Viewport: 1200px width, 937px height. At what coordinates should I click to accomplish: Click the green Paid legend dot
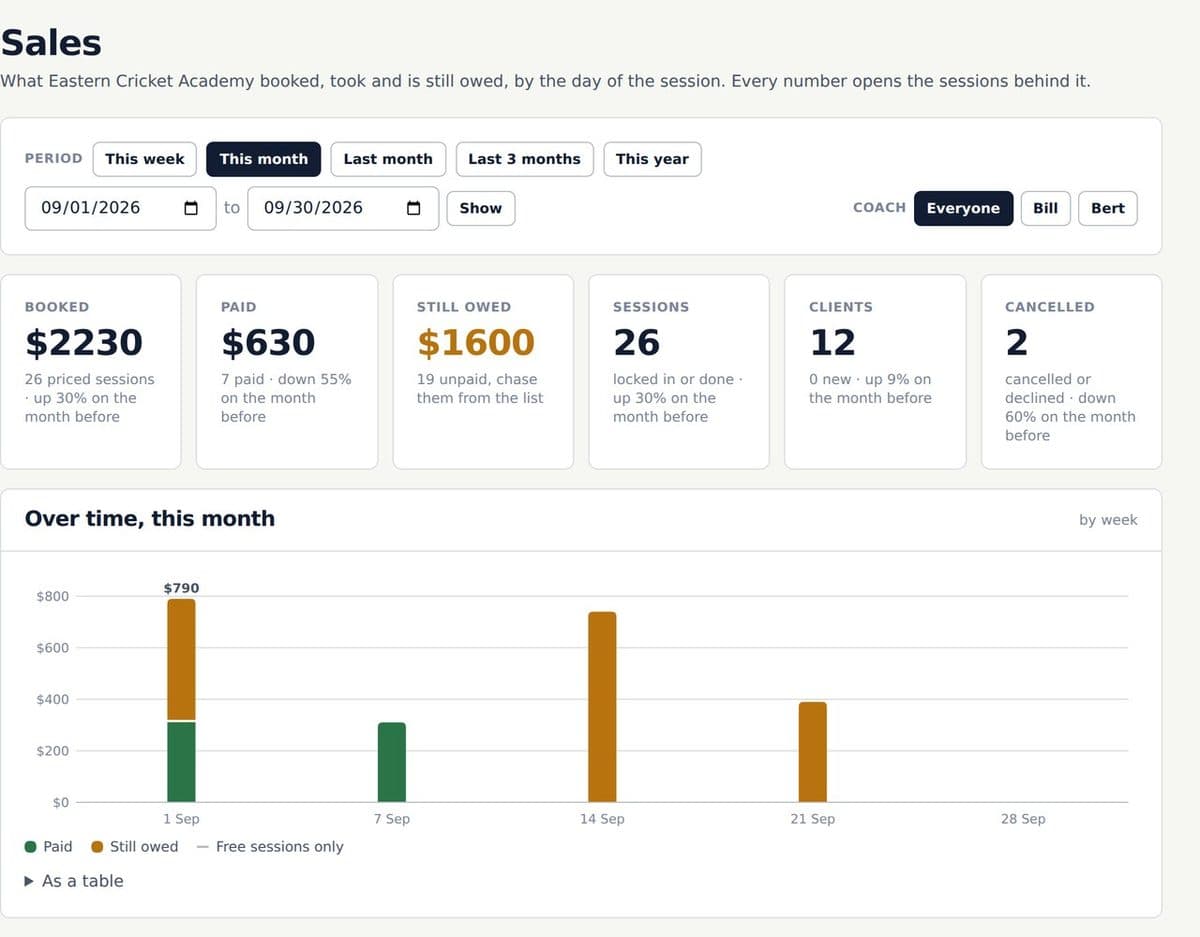tap(31, 847)
